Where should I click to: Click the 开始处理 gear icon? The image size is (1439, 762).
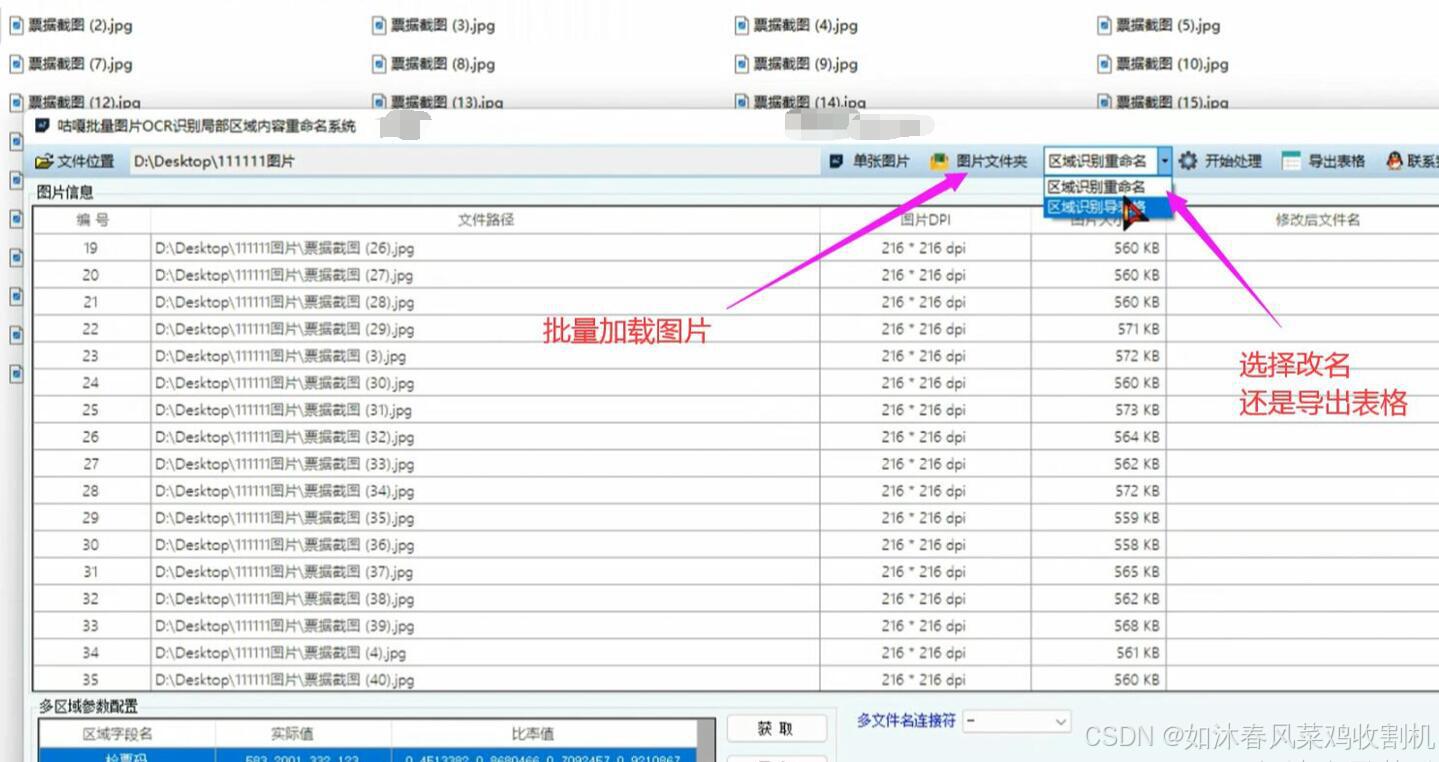click(1188, 161)
